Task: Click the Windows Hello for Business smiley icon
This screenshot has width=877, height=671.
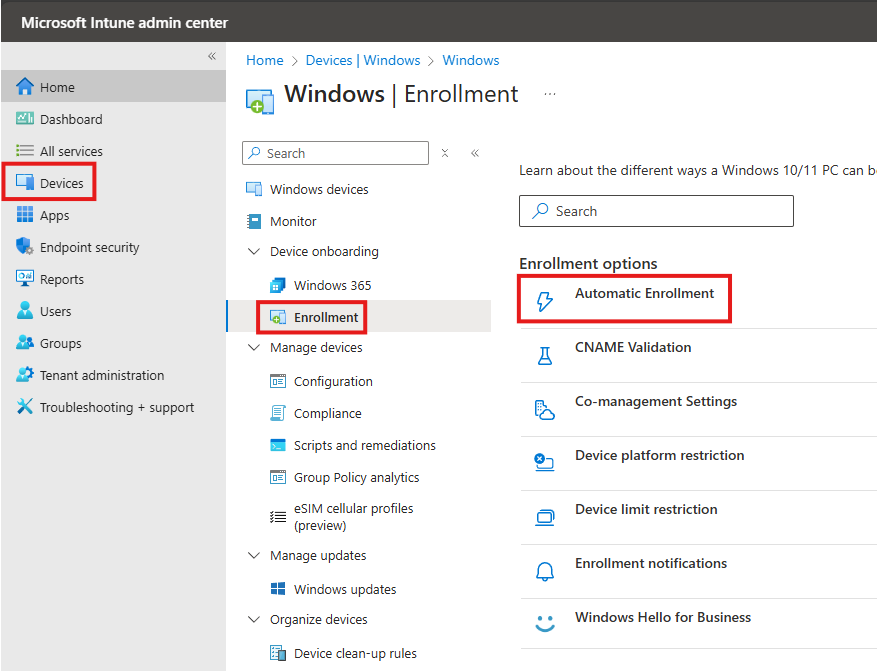Action: click(x=545, y=623)
